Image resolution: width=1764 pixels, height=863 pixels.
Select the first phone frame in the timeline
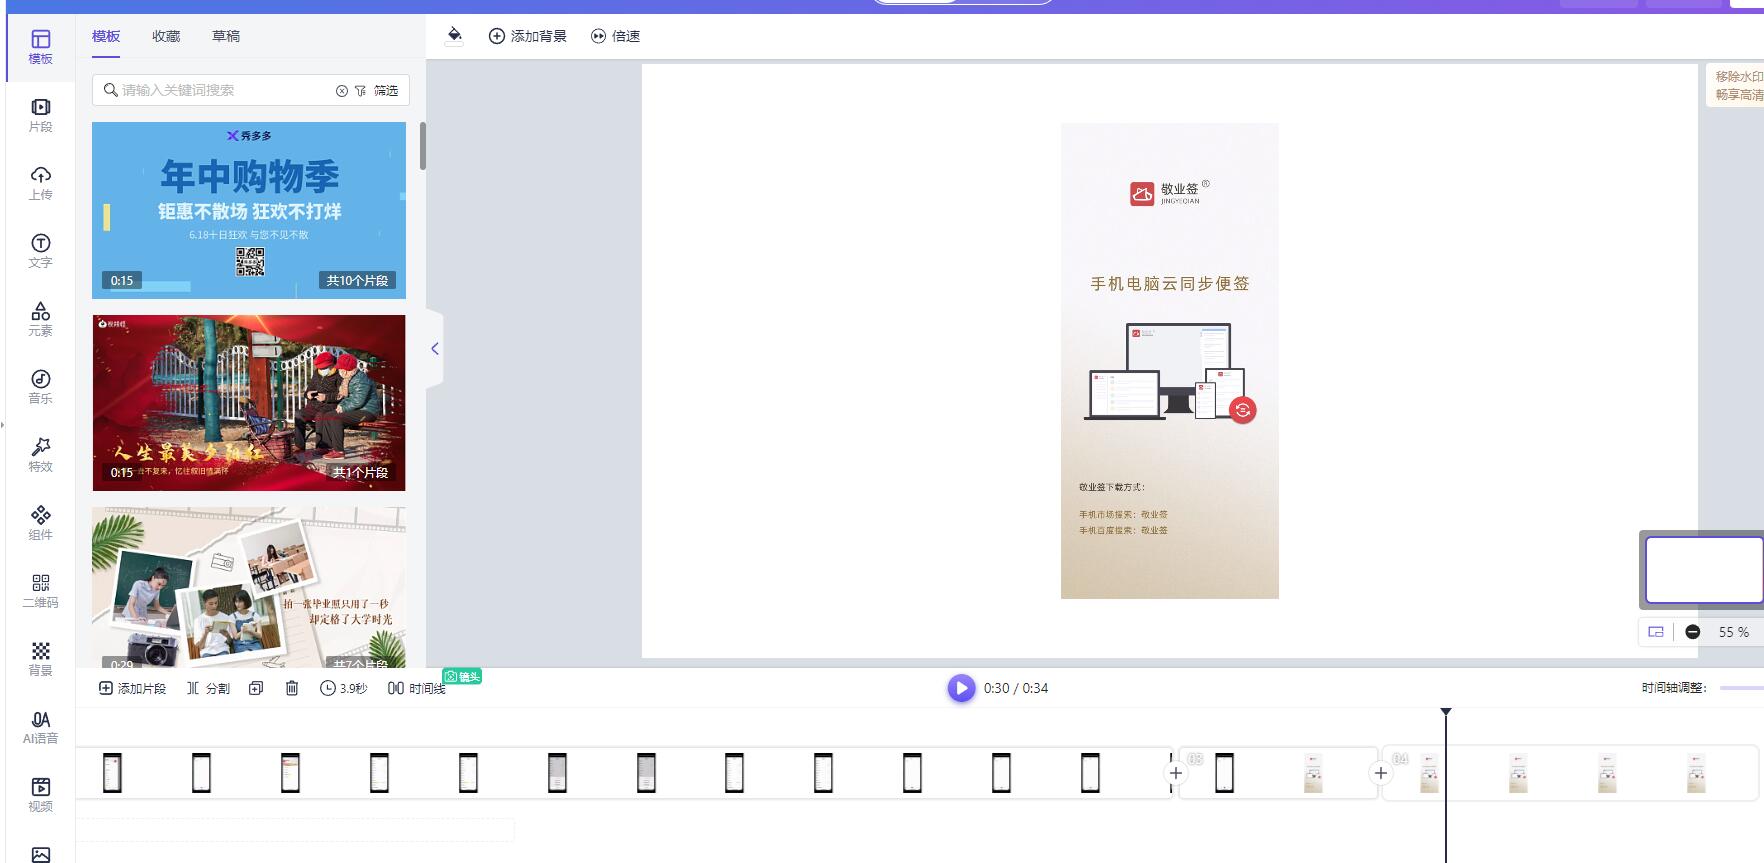(113, 773)
